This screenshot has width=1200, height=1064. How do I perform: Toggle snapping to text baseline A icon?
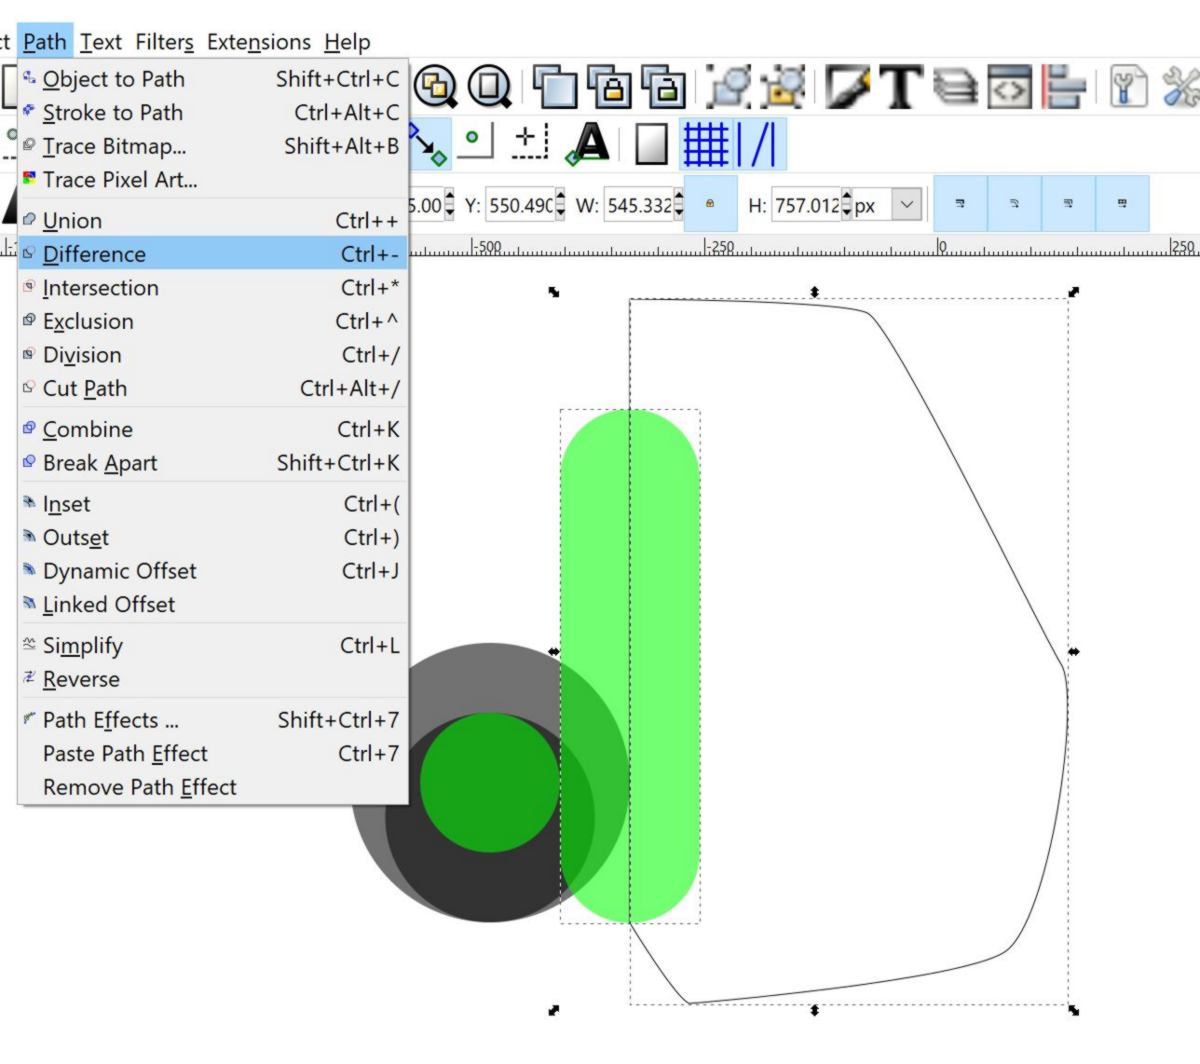pyautogui.click(x=588, y=143)
